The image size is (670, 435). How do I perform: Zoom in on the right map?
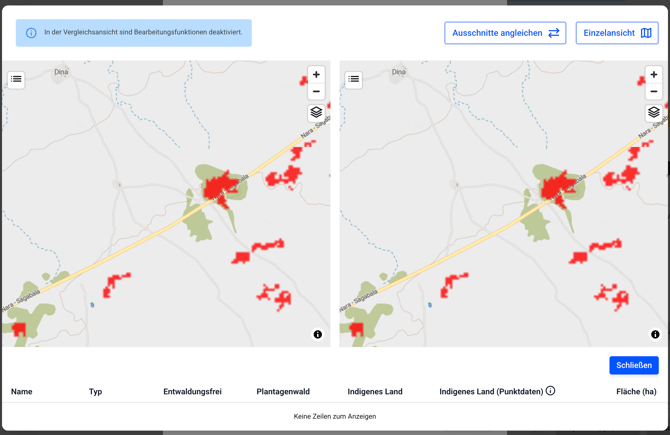tap(654, 75)
